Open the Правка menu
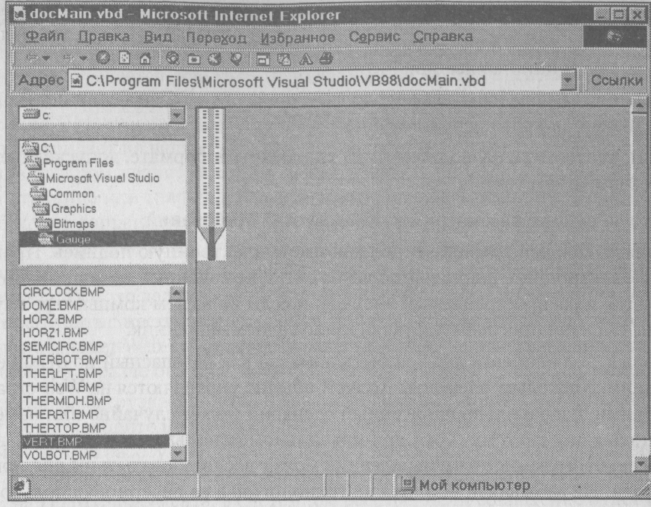 104,37
